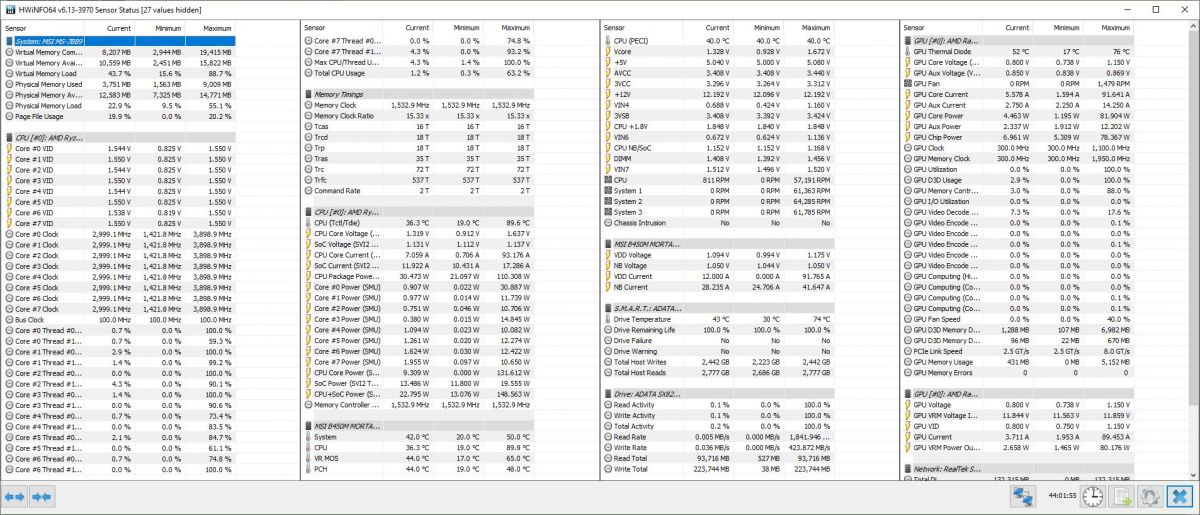Select the Core #7 VID row
Screen dimensions: 1200x515
click(118, 222)
